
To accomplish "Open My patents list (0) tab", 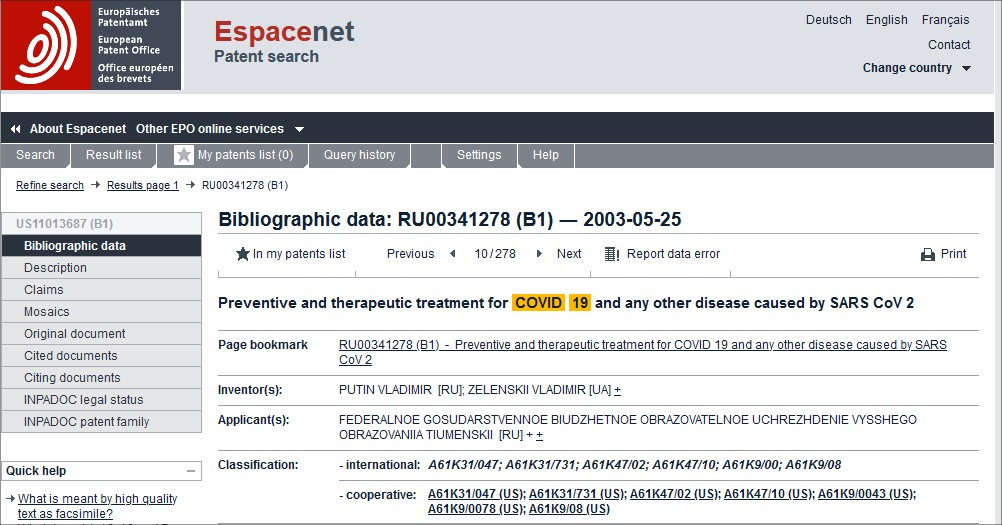I will (x=233, y=155).
